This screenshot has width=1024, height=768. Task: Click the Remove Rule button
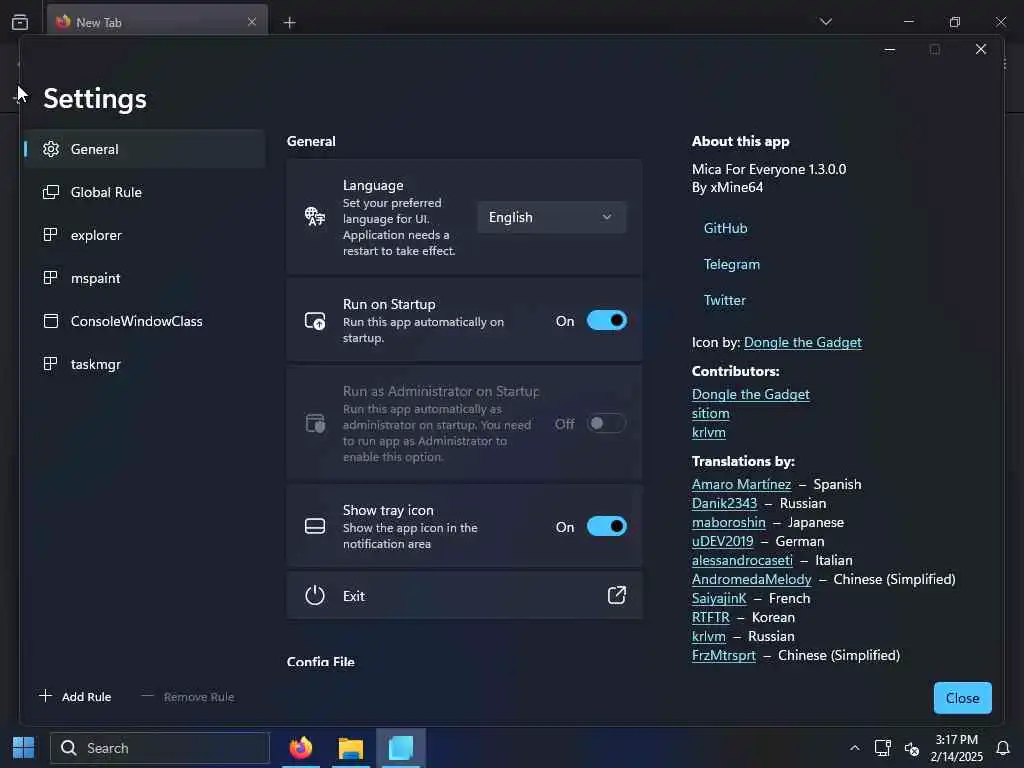click(188, 697)
